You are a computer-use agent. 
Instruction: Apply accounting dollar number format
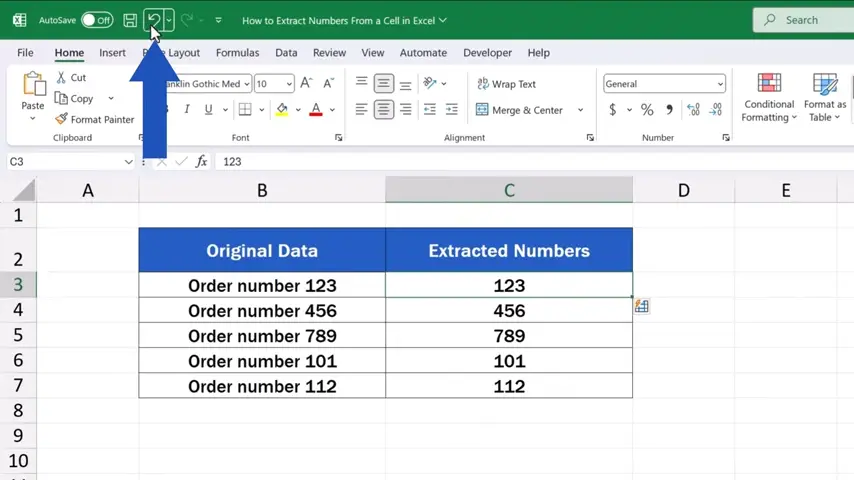pos(613,110)
